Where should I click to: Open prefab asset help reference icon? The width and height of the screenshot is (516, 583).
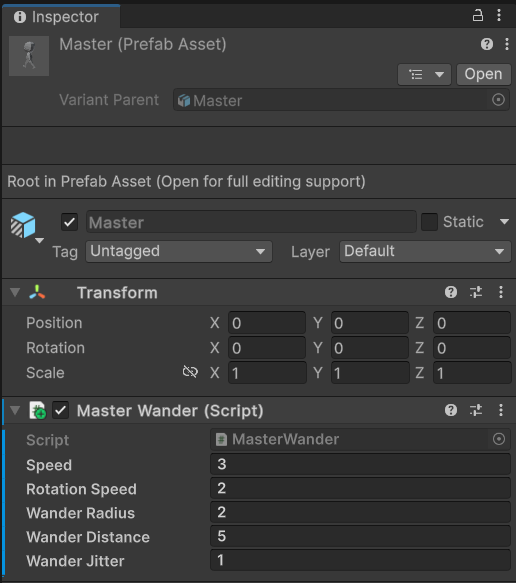click(487, 44)
